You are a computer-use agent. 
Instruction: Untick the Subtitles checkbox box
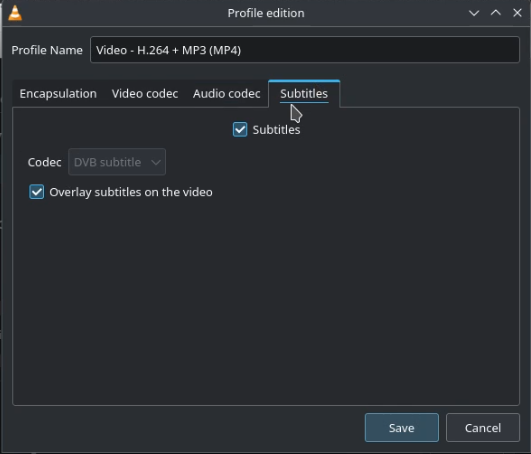[240, 130]
